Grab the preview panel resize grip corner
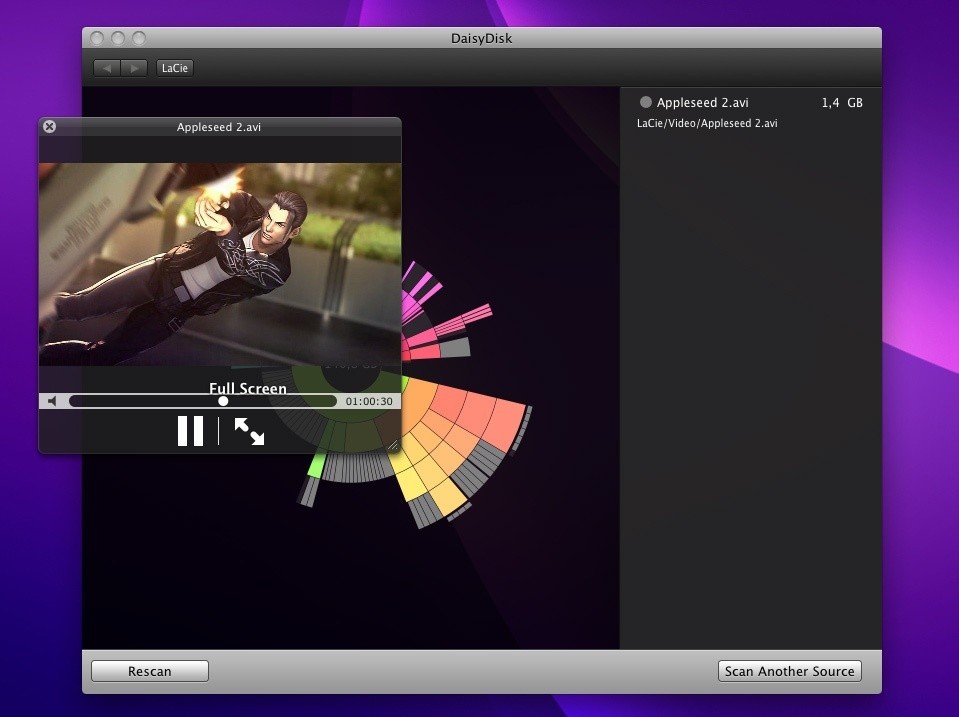Image resolution: width=959 pixels, height=717 pixels. (393, 446)
